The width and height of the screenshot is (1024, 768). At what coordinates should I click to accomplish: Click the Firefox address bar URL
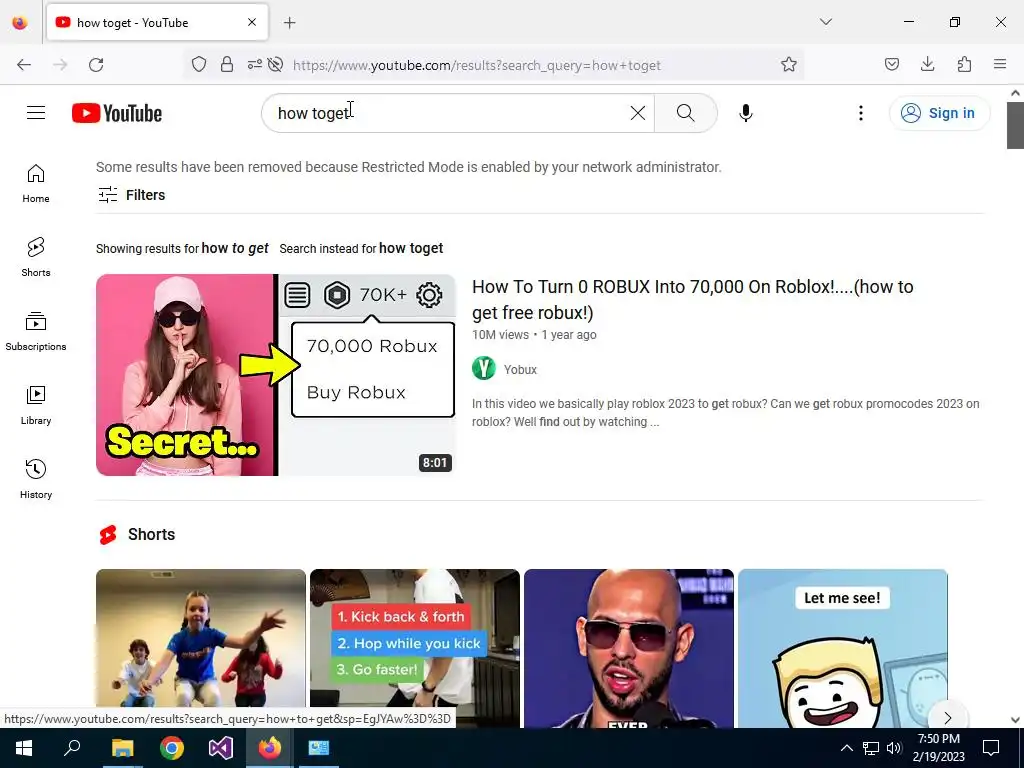(477, 65)
